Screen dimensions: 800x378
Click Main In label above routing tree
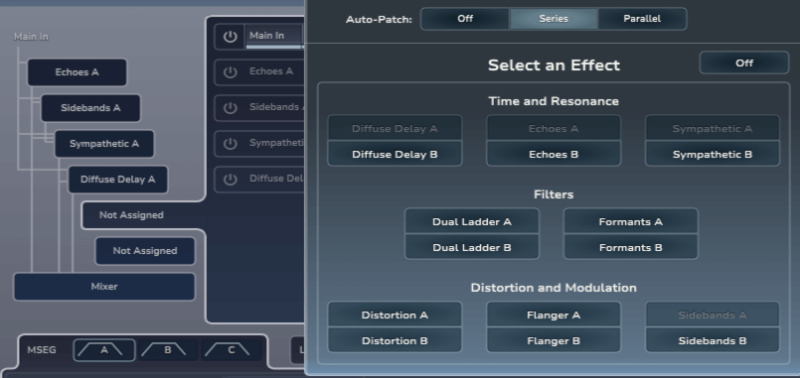31,37
